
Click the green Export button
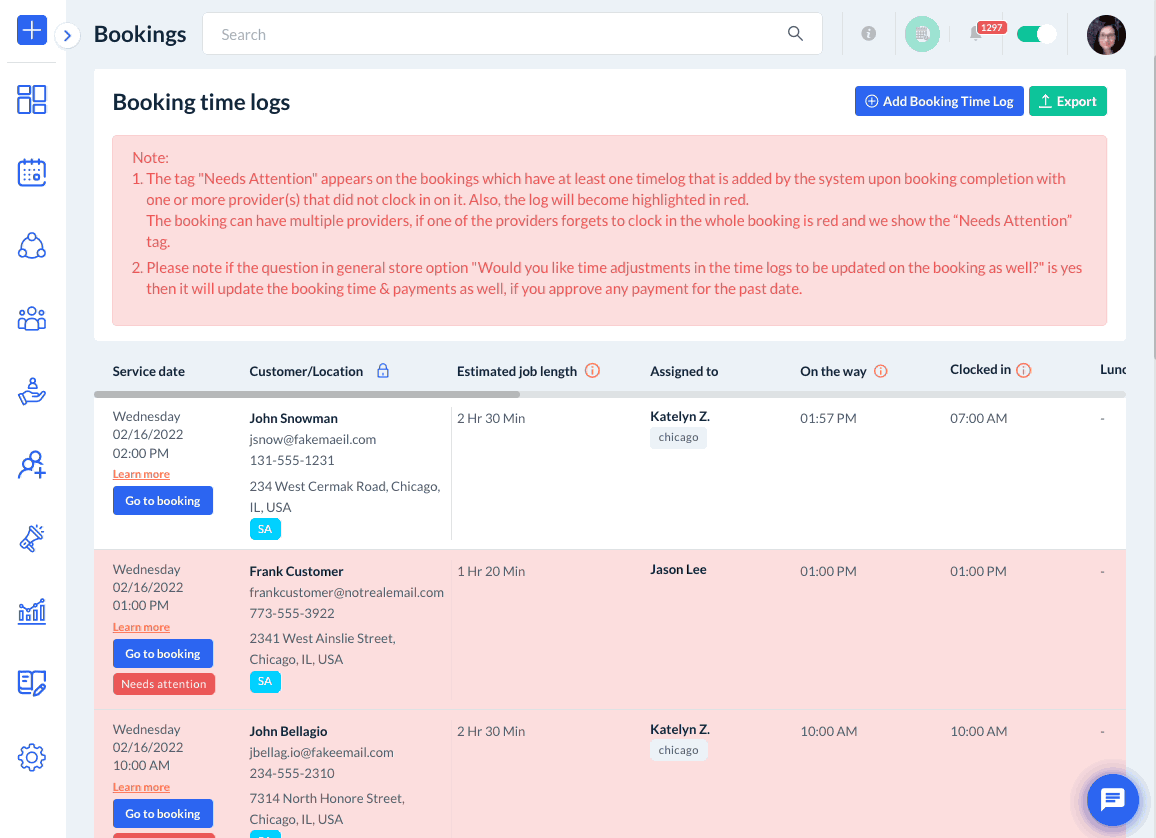[1068, 101]
